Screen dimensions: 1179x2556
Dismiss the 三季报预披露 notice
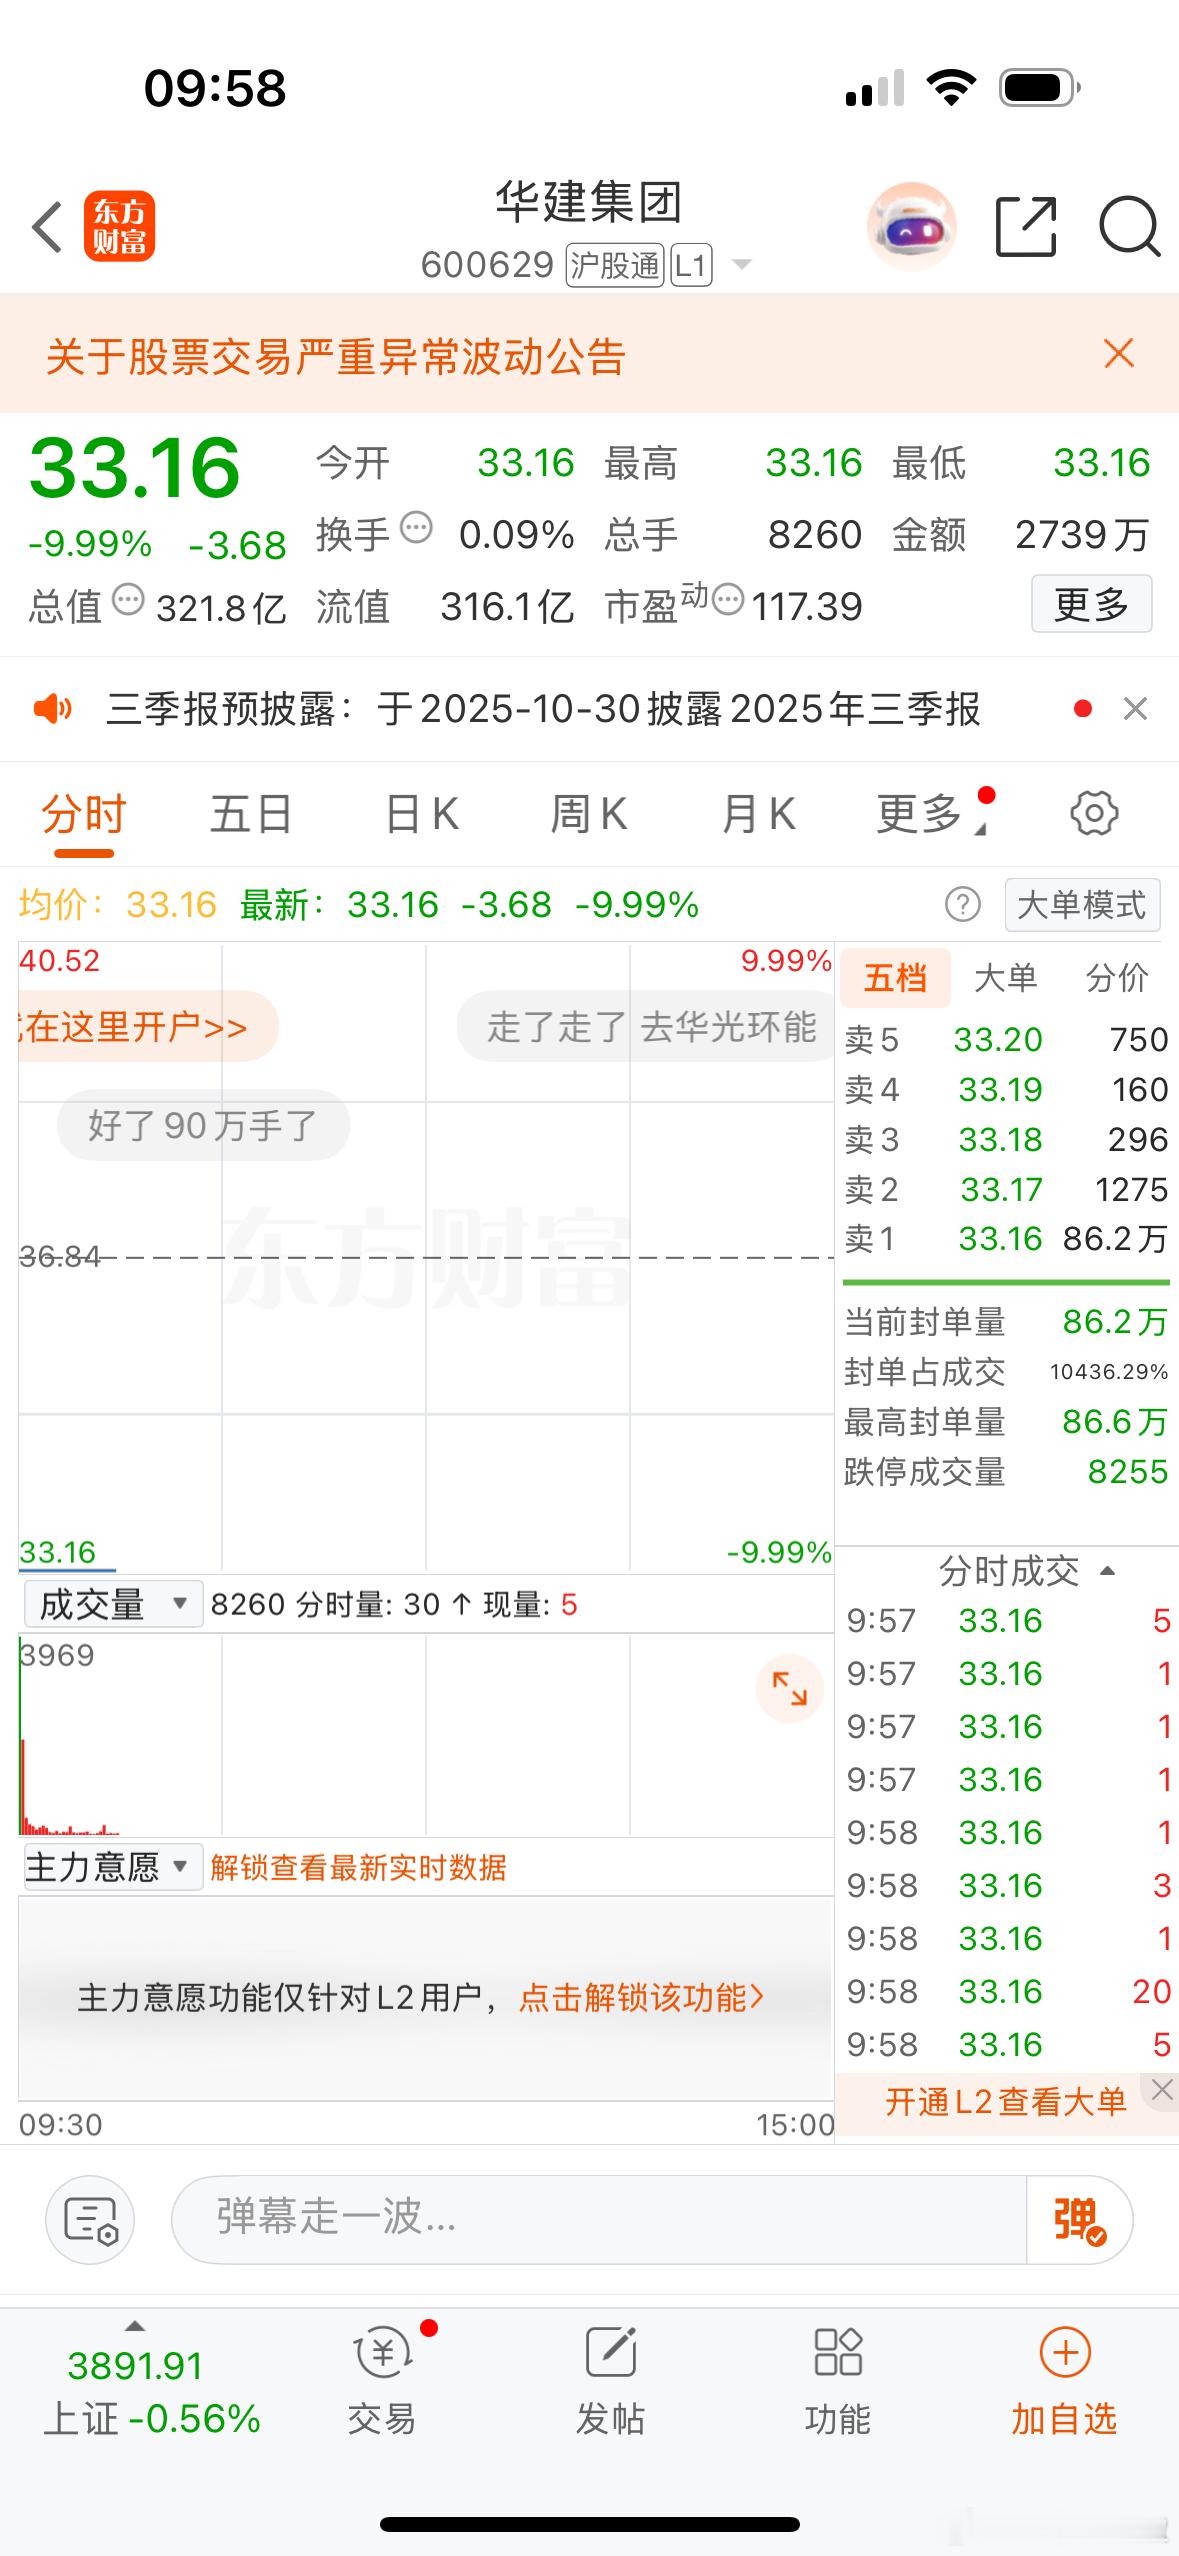tap(1135, 709)
